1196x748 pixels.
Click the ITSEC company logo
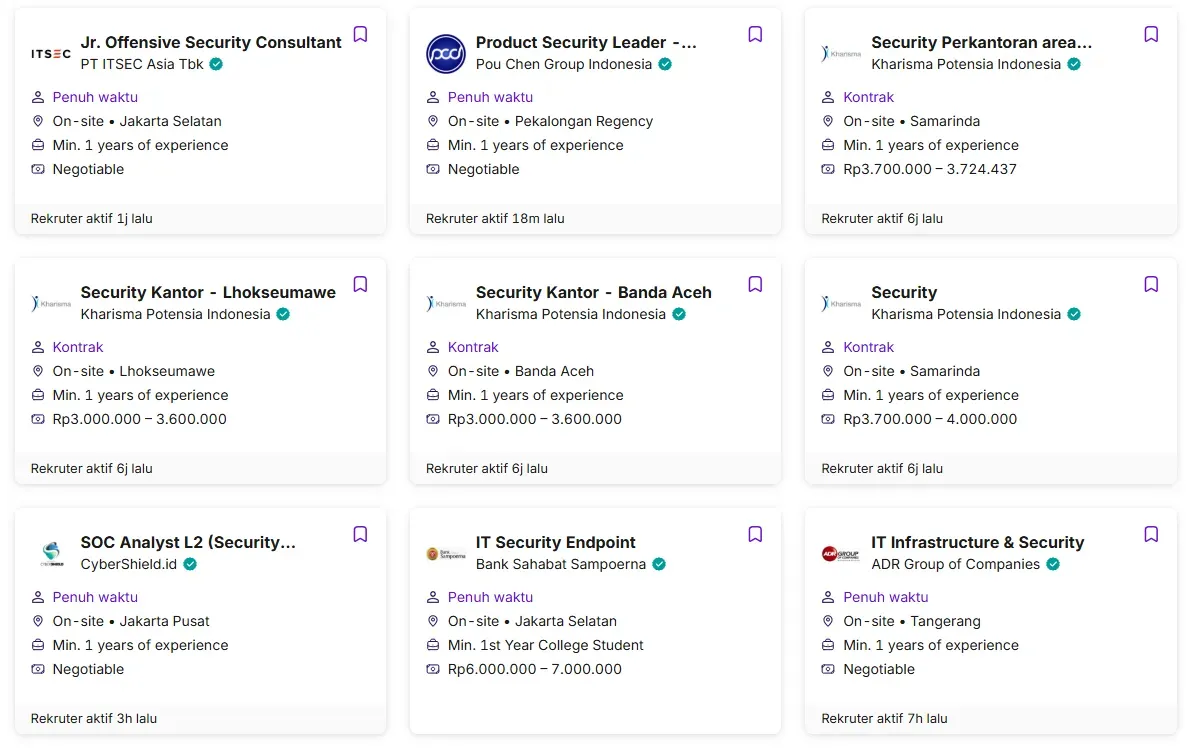coord(50,54)
